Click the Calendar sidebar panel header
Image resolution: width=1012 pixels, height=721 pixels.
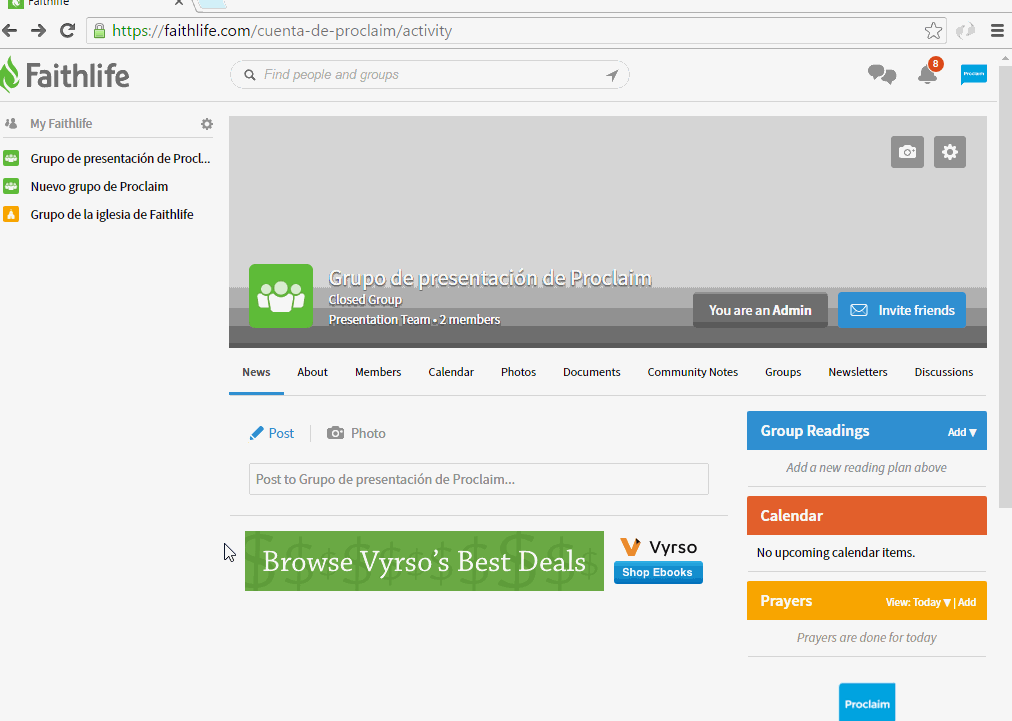click(x=867, y=516)
